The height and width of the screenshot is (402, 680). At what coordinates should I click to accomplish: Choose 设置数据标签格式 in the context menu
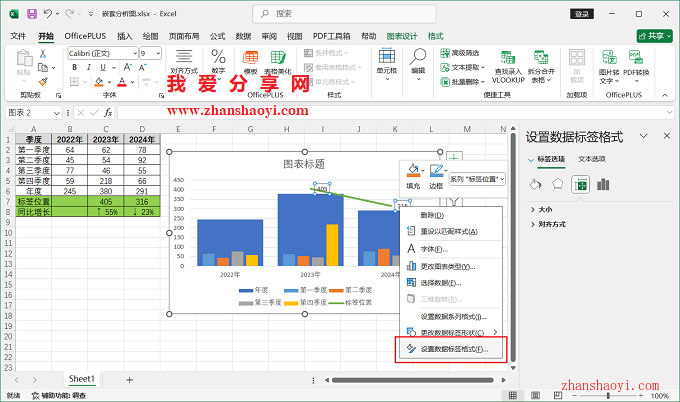tap(451, 349)
